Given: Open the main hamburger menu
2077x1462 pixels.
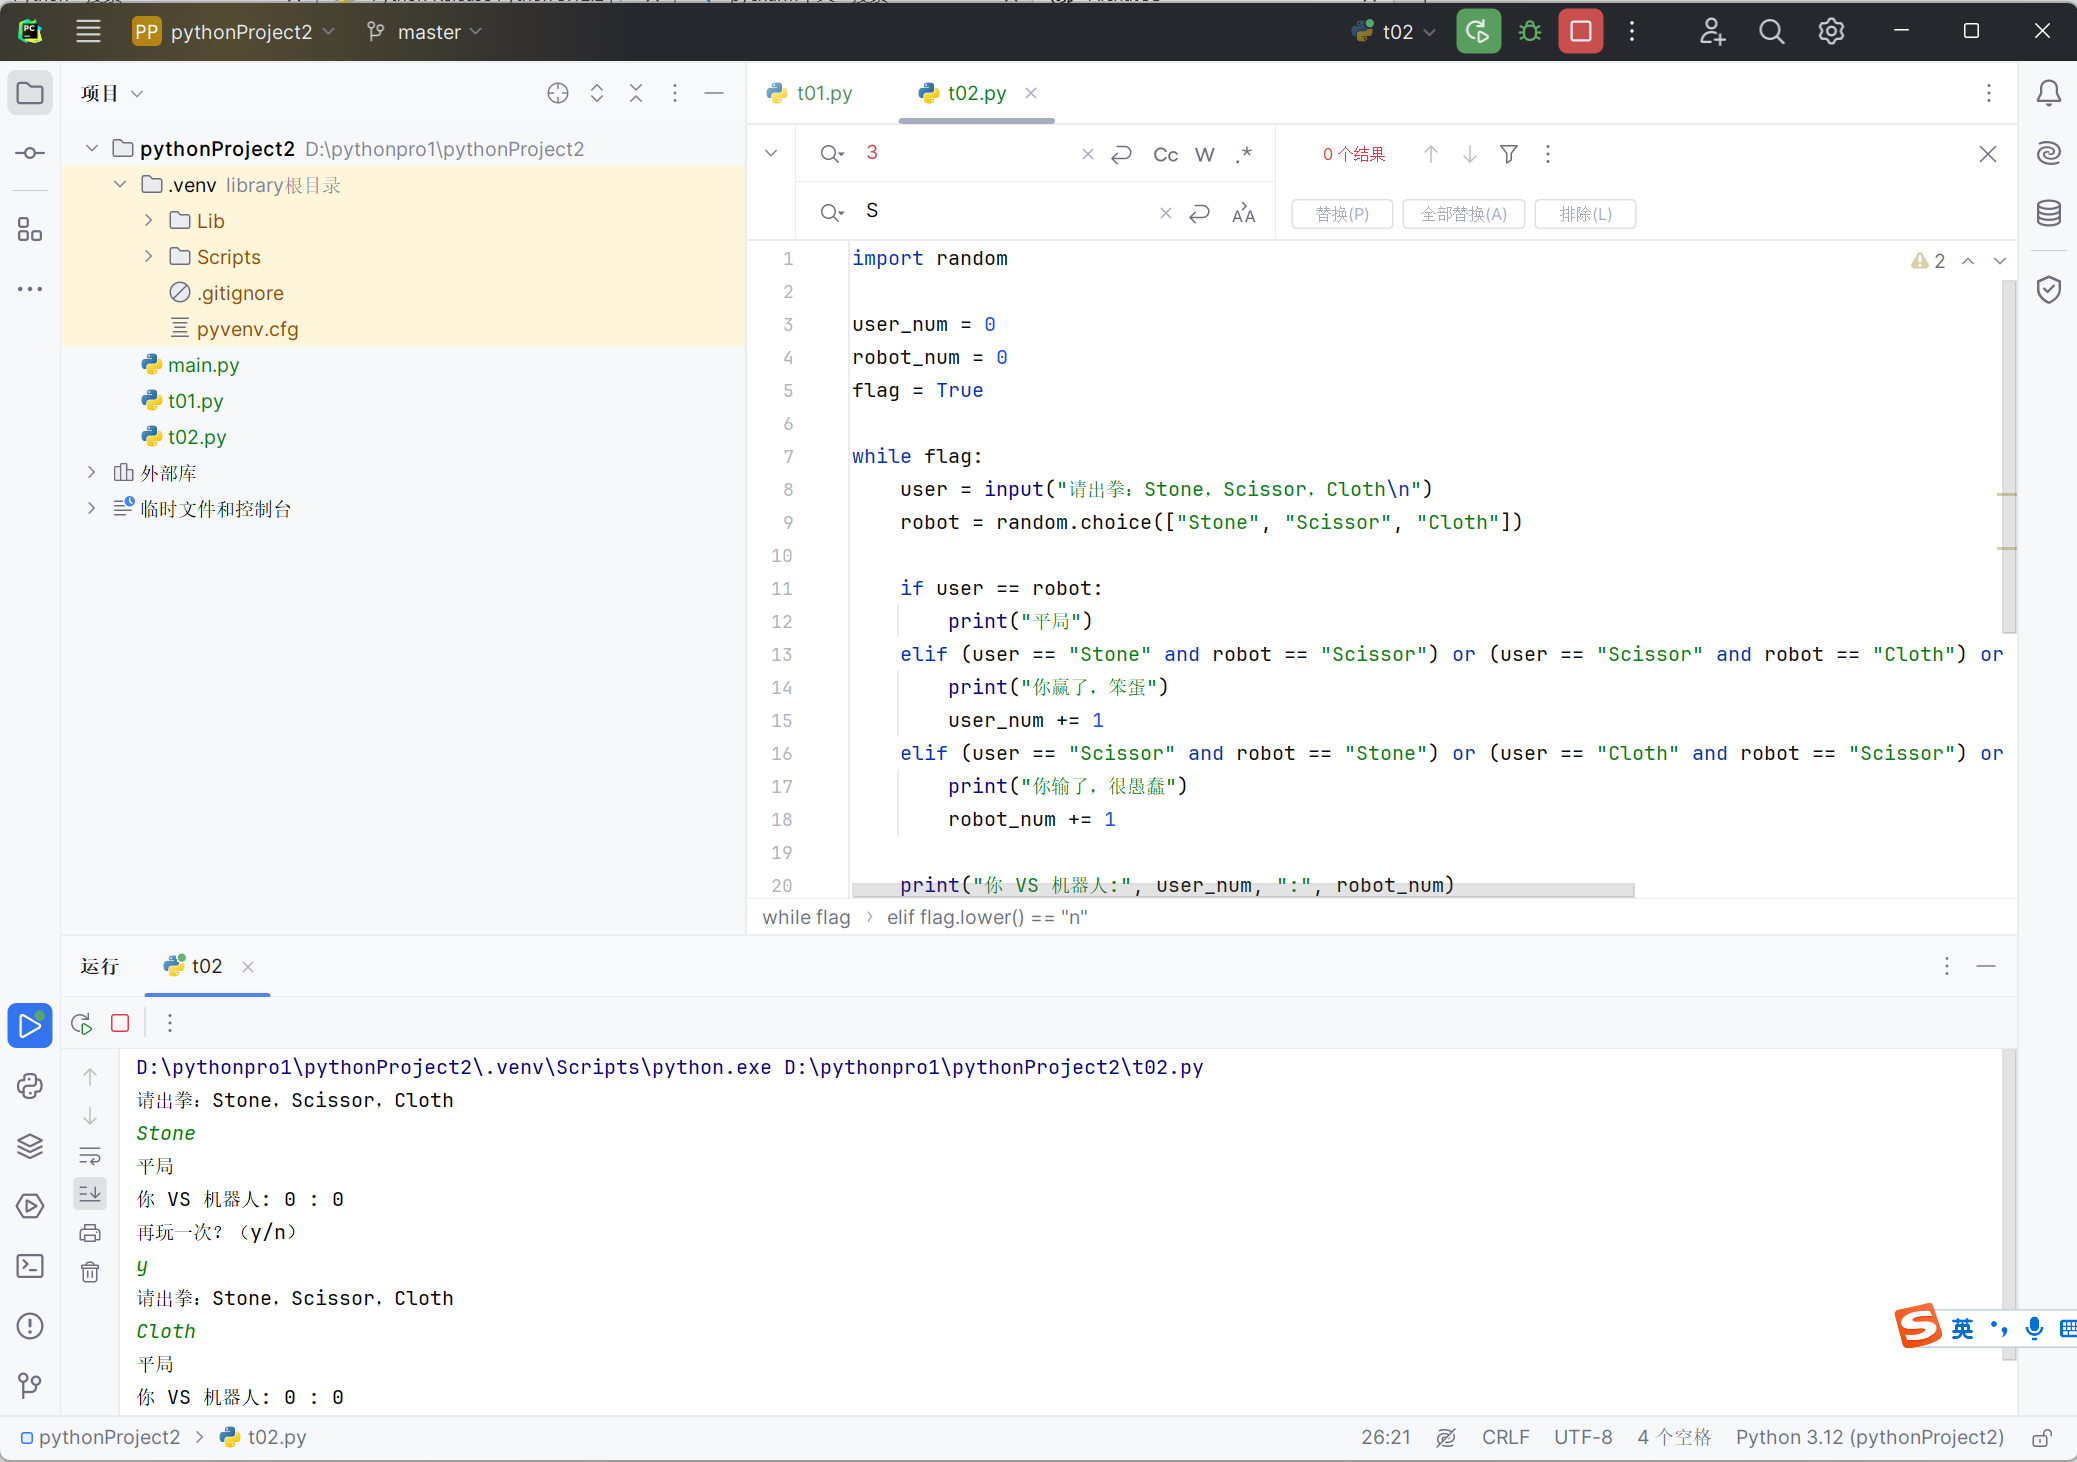Looking at the screenshot, I should (x=88, y=32).
